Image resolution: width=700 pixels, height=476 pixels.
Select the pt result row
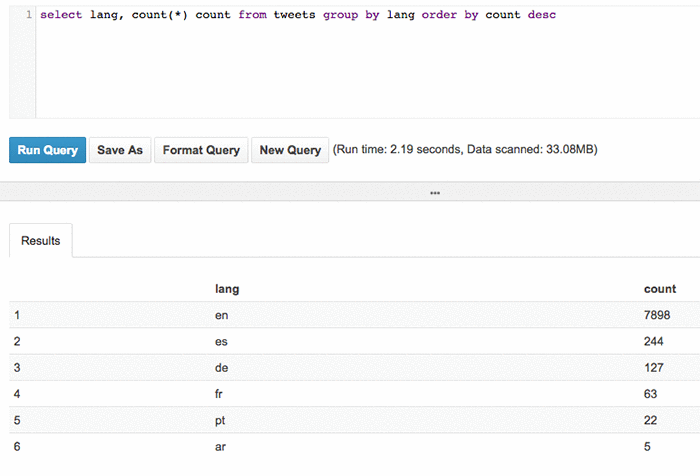354,420
